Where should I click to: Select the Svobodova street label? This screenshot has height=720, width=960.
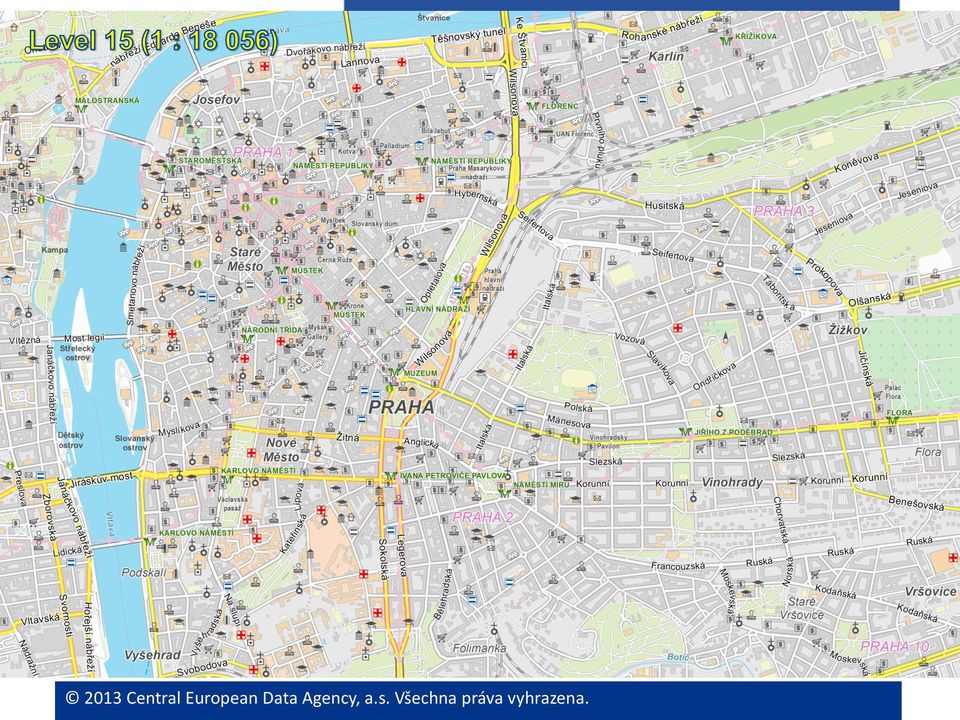pyautogui.click(x=202, y=668)
